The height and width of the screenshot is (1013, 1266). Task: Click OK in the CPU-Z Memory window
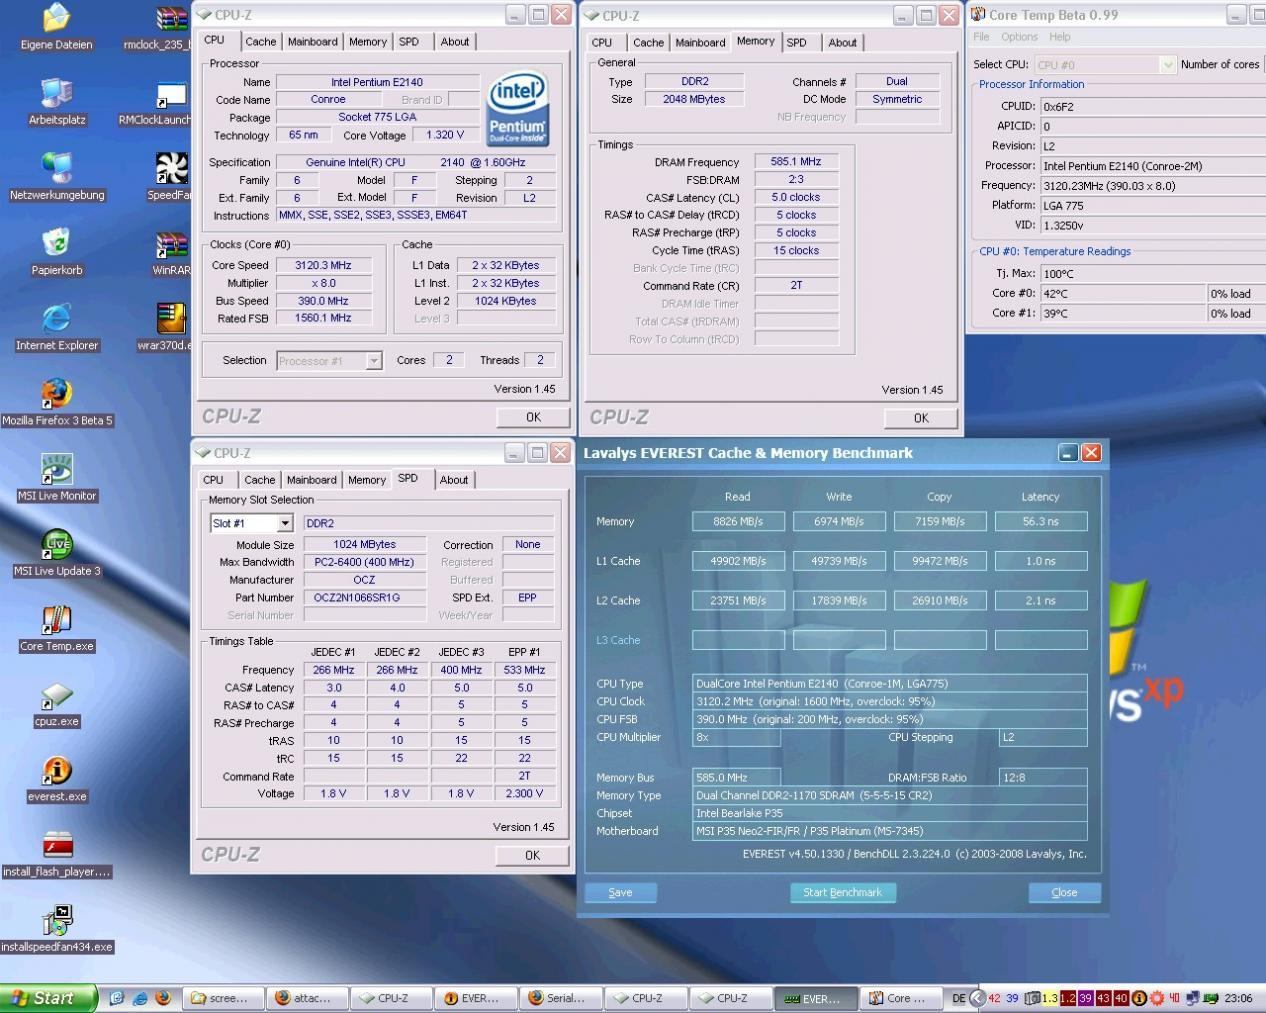pyautogui.click(x=921, y=418)
